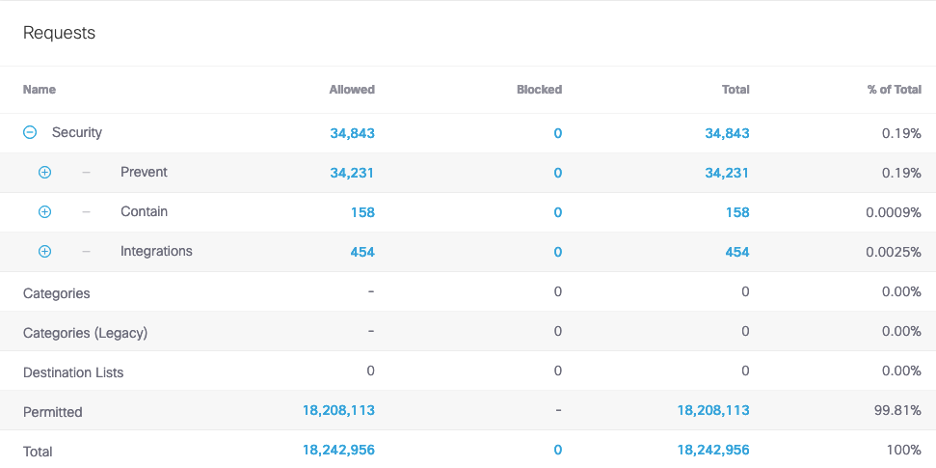The image size is (936, 468).
Task: Open Integrations total column value 454
Action: coord(737,252)
